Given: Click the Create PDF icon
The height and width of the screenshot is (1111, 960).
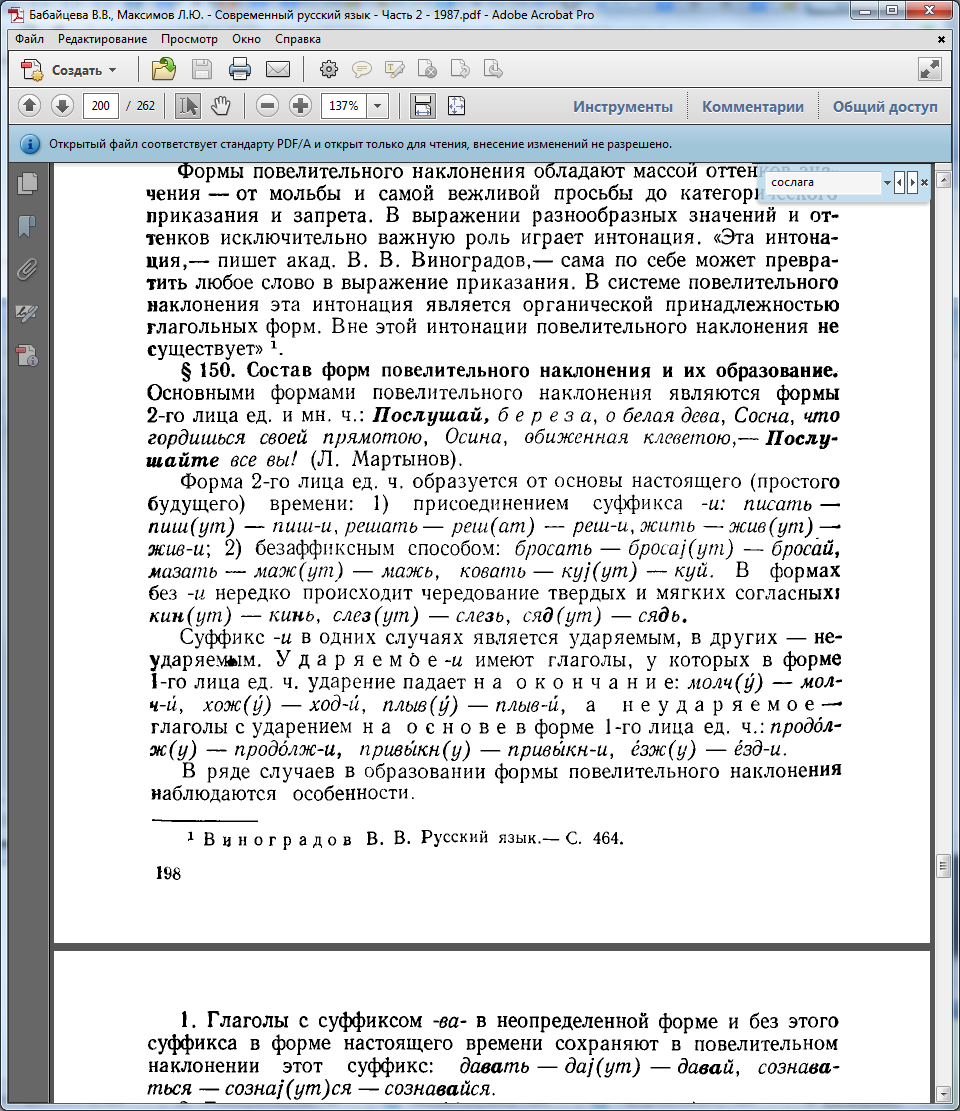Looking at the screenshot, I should [x=32, y=69].
